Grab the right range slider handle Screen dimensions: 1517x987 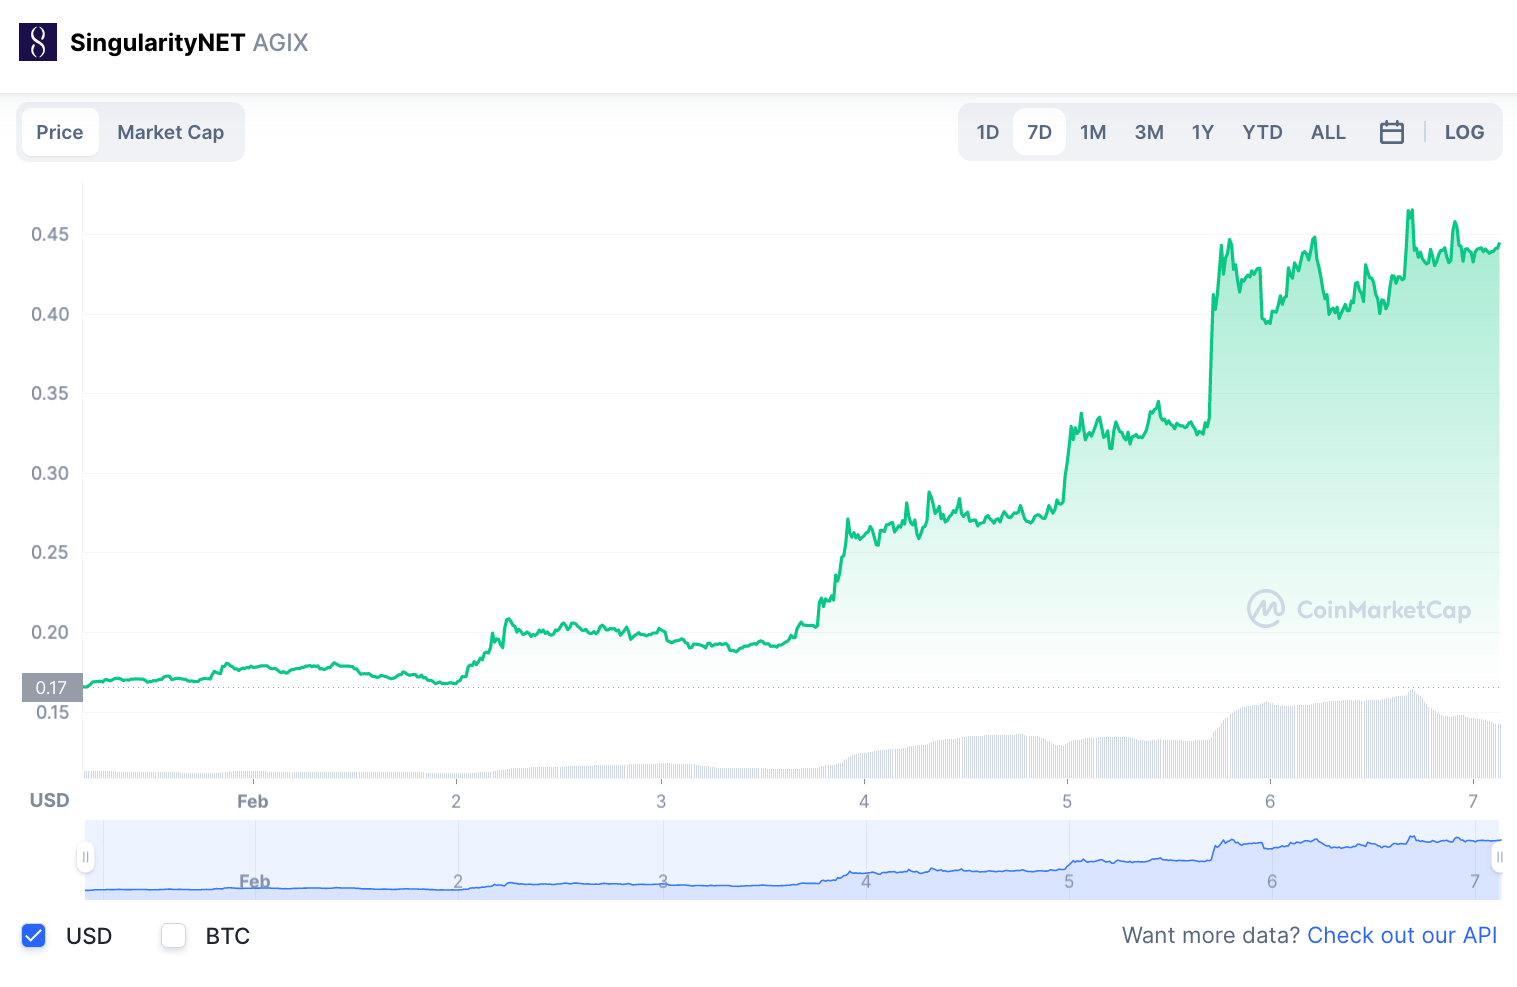point(1499,857)
